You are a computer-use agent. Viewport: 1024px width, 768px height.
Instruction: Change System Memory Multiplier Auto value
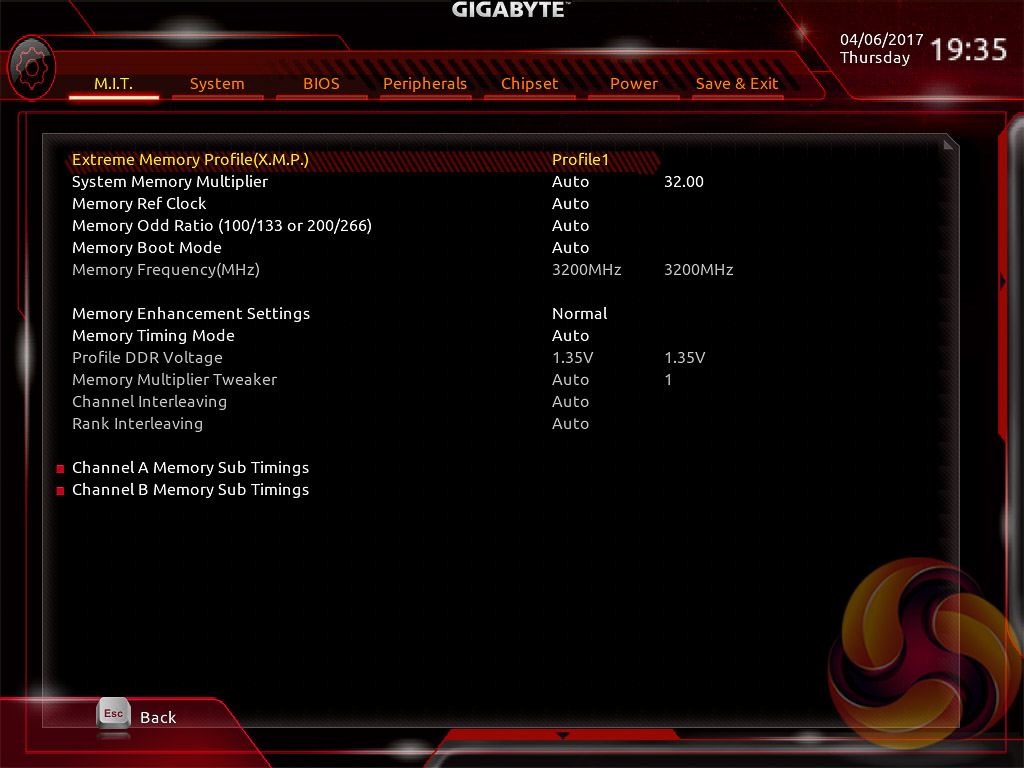coord(570,182)
